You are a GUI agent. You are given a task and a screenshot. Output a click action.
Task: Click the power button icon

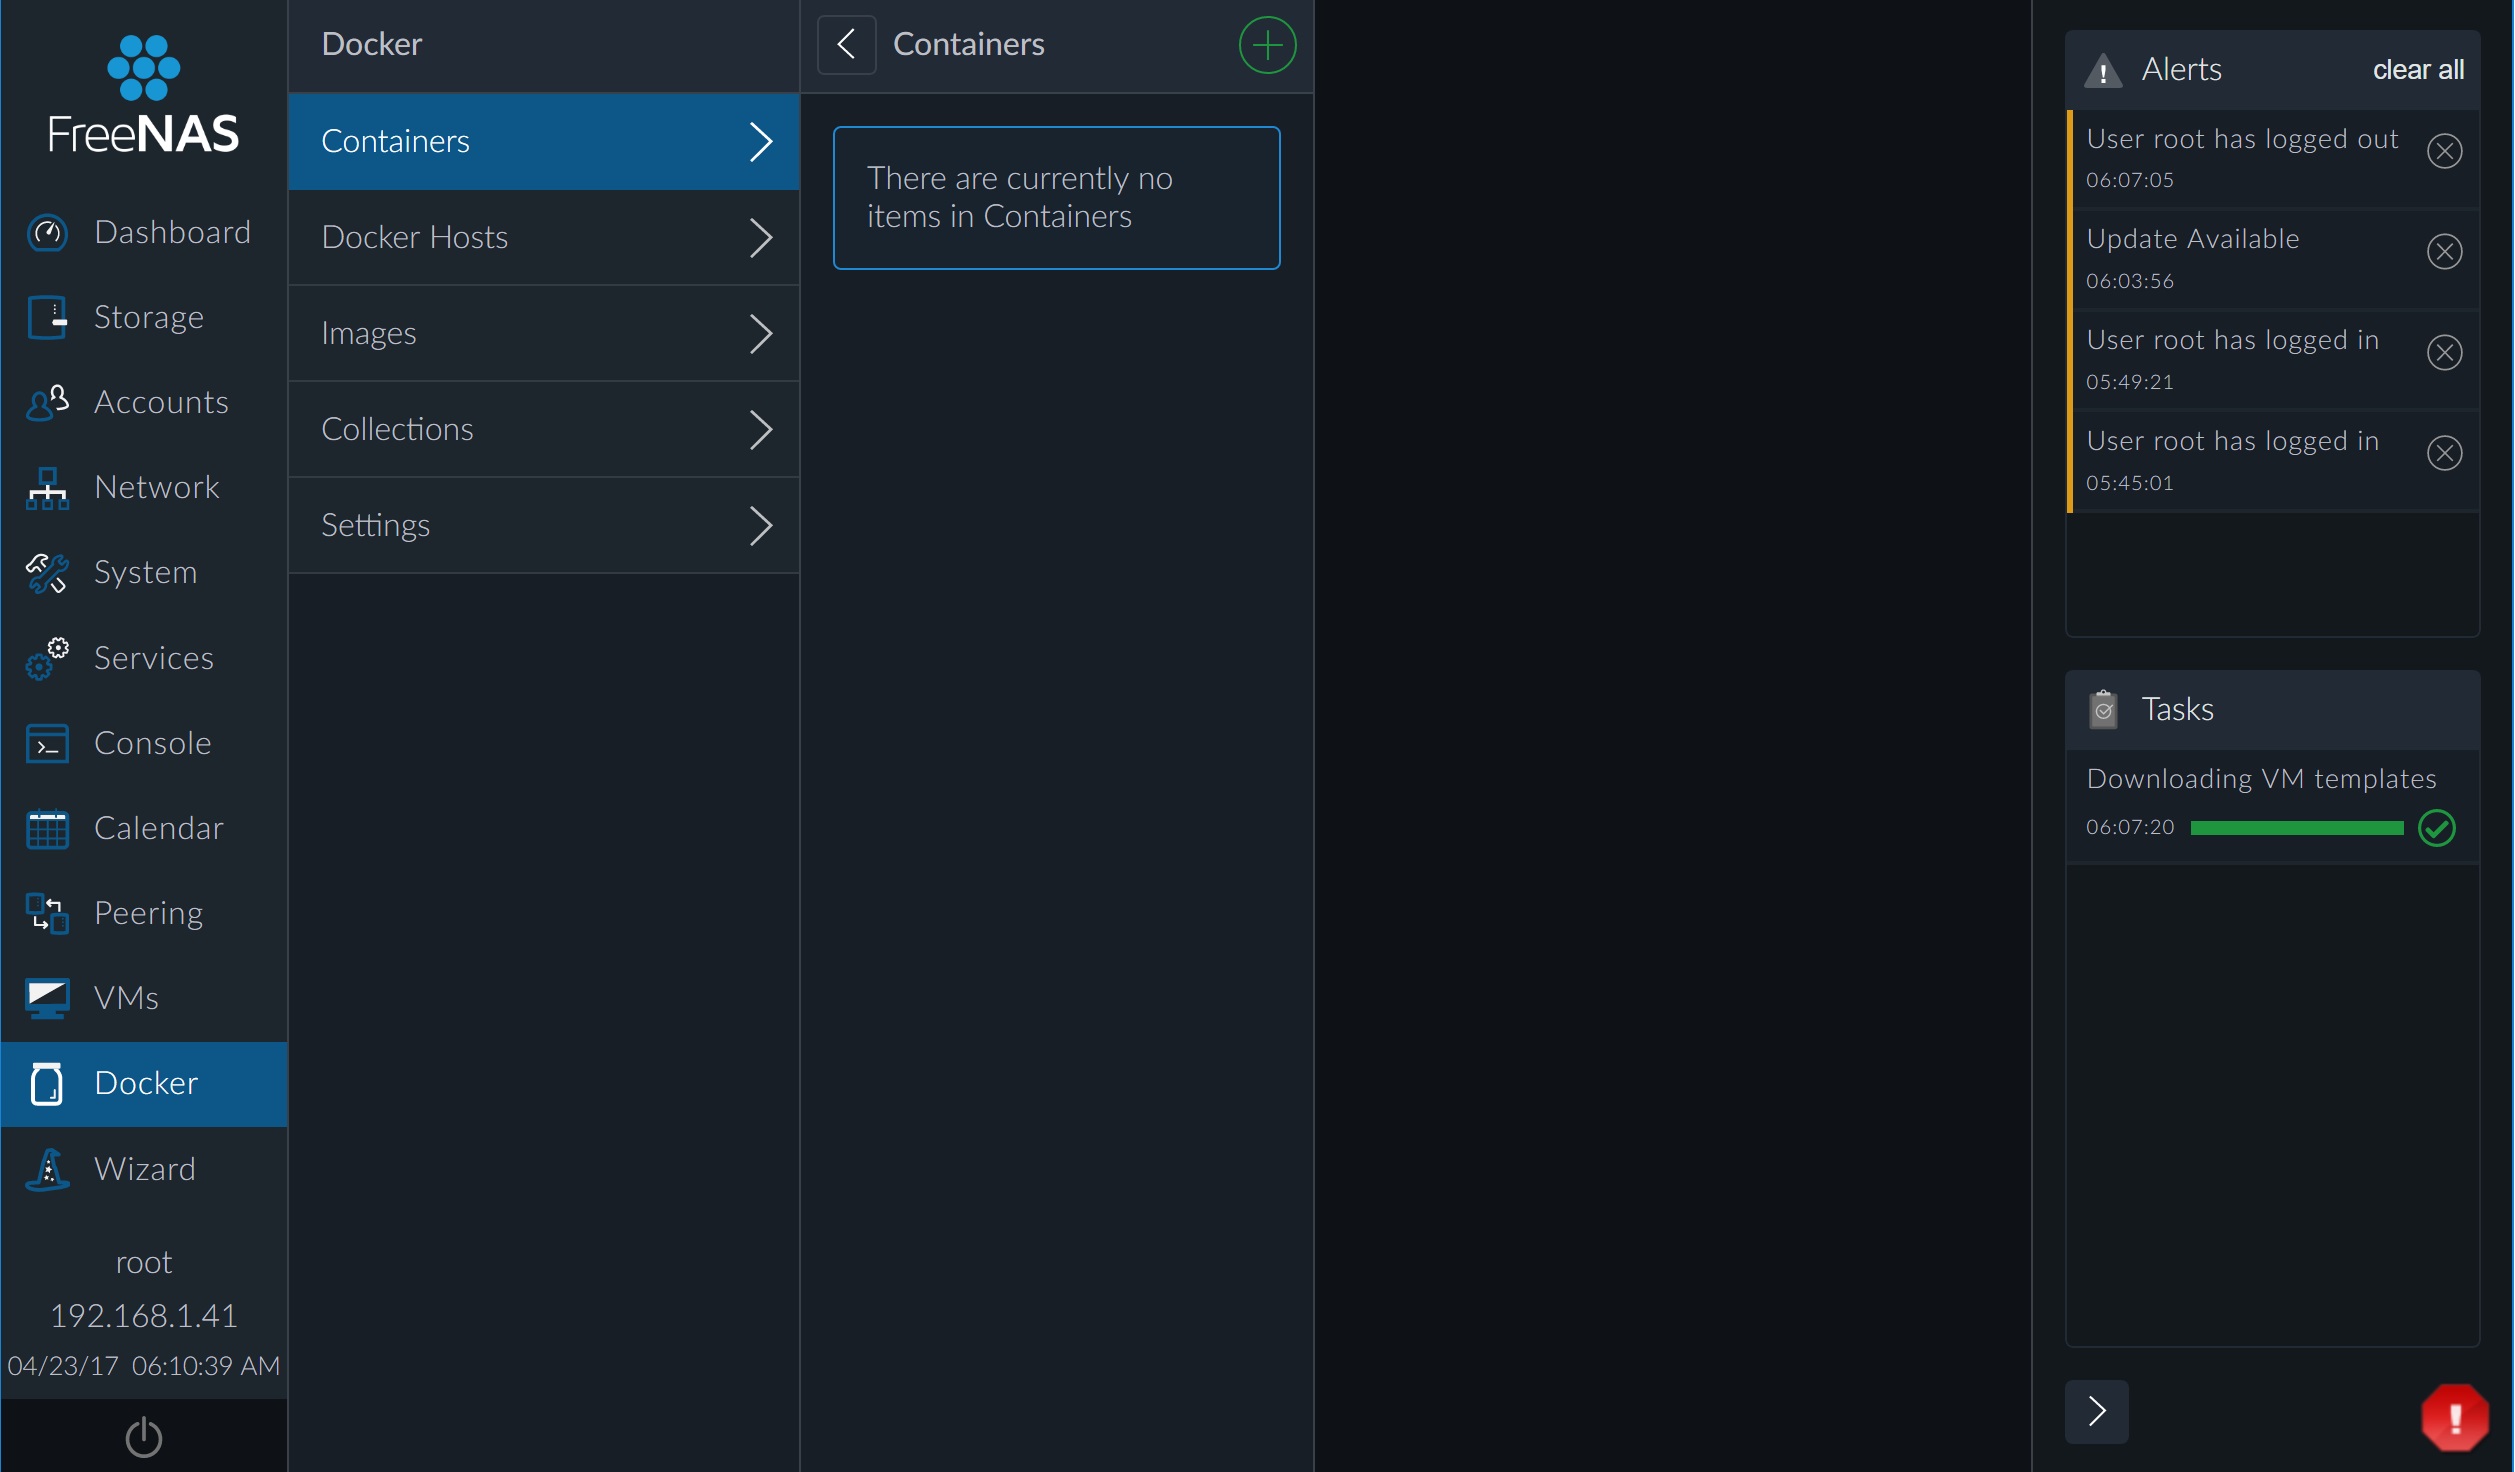pyautogui.click(x=144, y=1437)
